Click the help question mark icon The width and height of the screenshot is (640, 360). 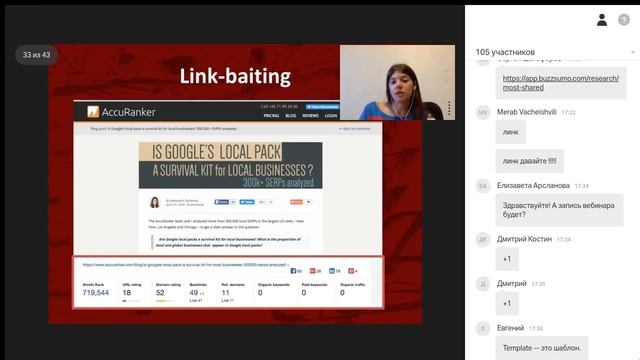pos(624,20)
